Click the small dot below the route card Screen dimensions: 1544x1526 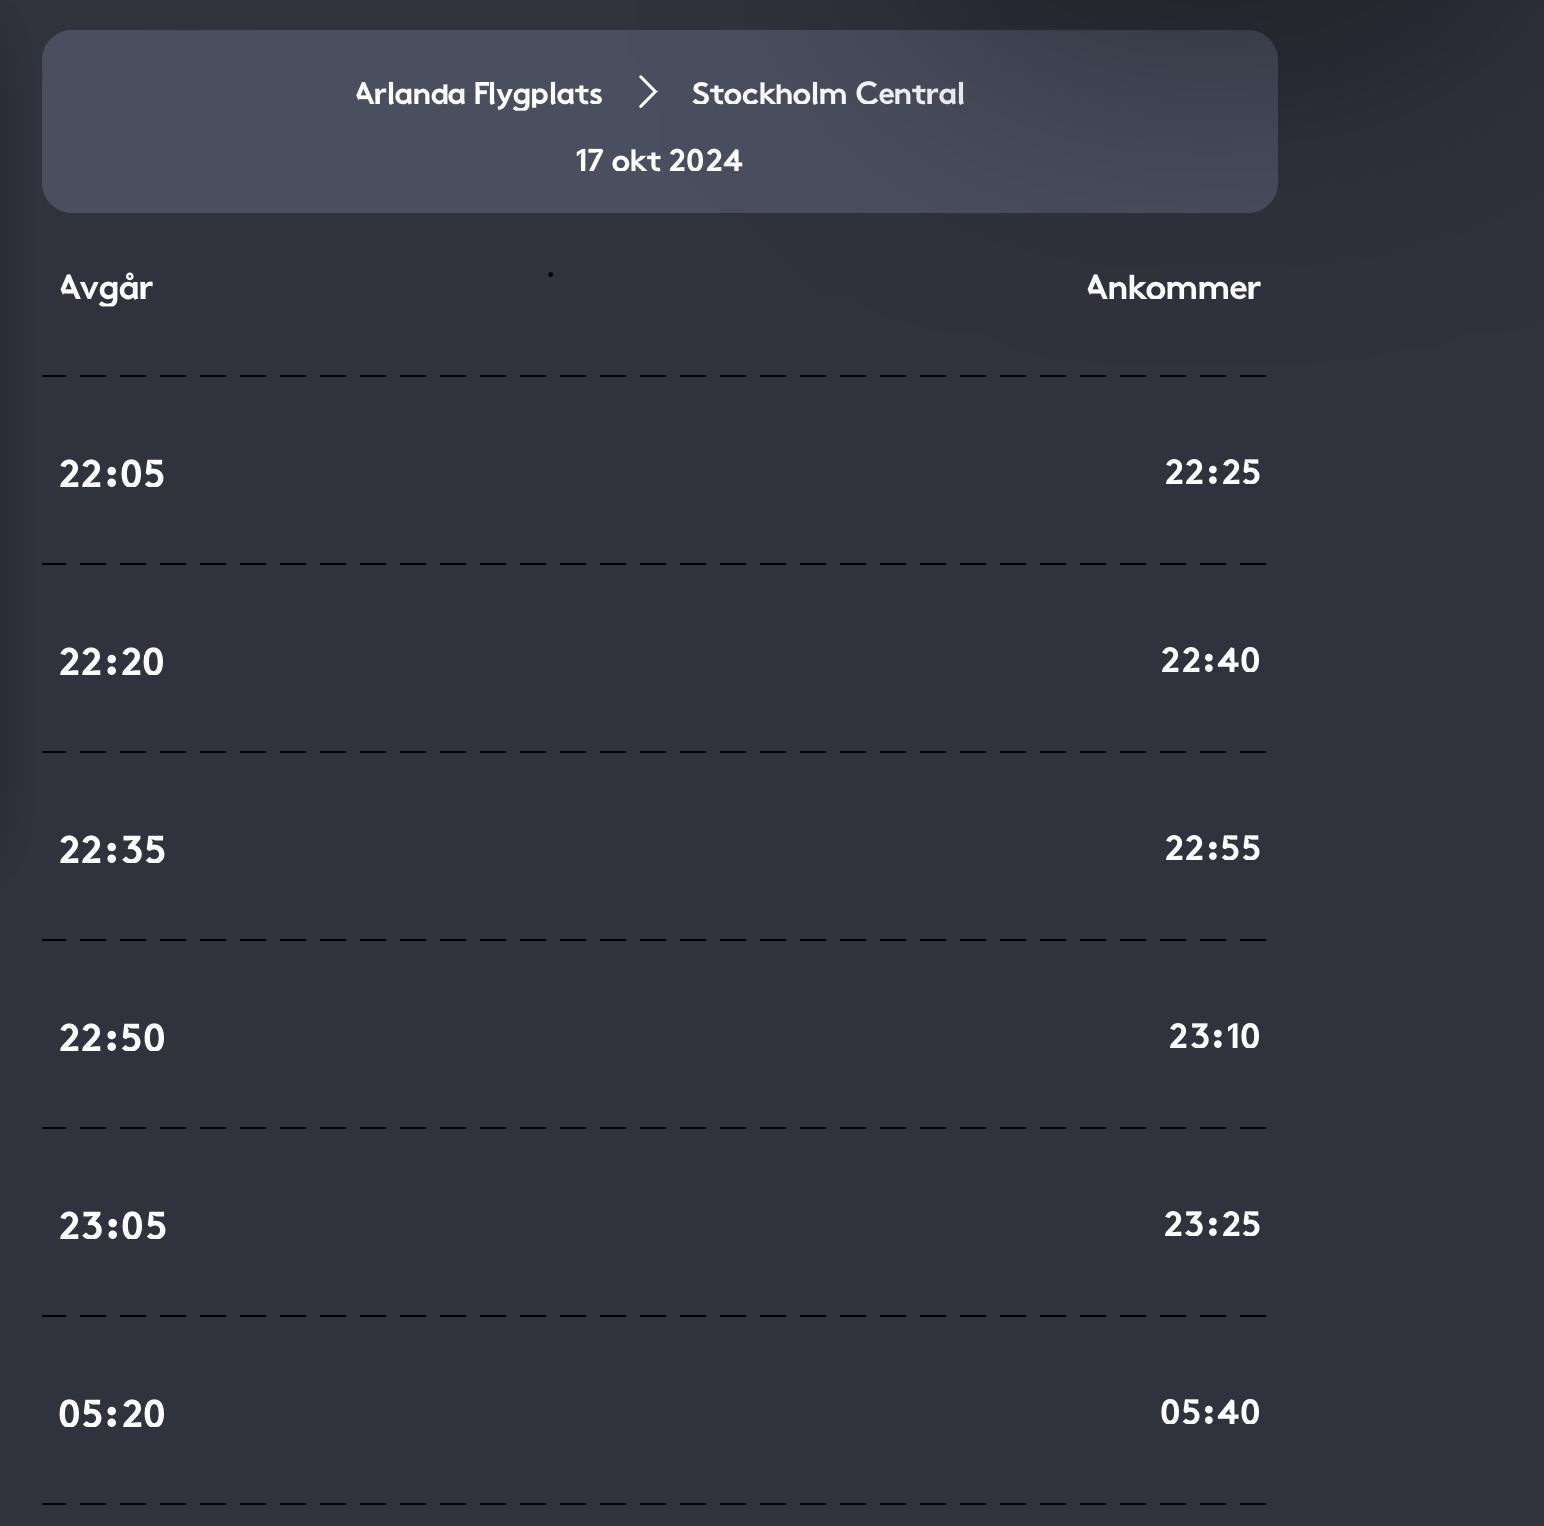coord(550,274)
